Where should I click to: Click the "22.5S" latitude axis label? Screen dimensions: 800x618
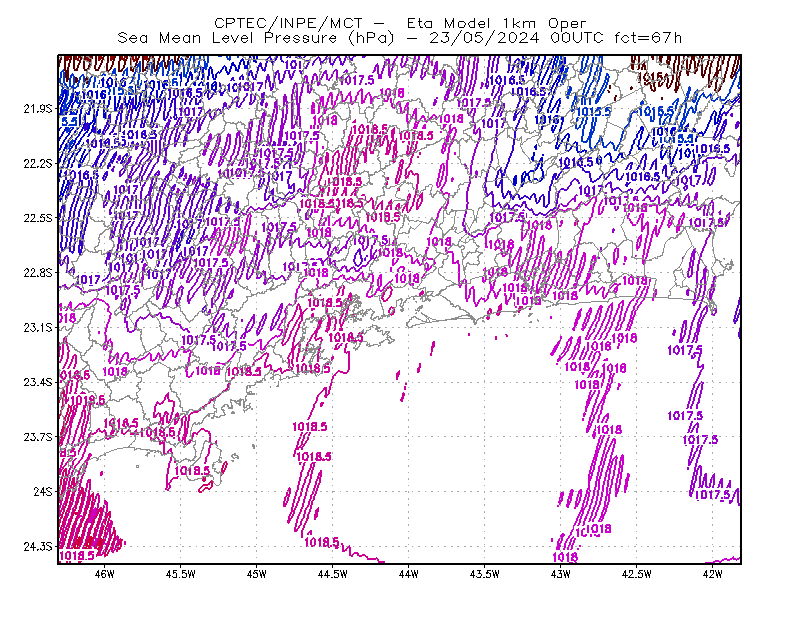click(38, 218)
